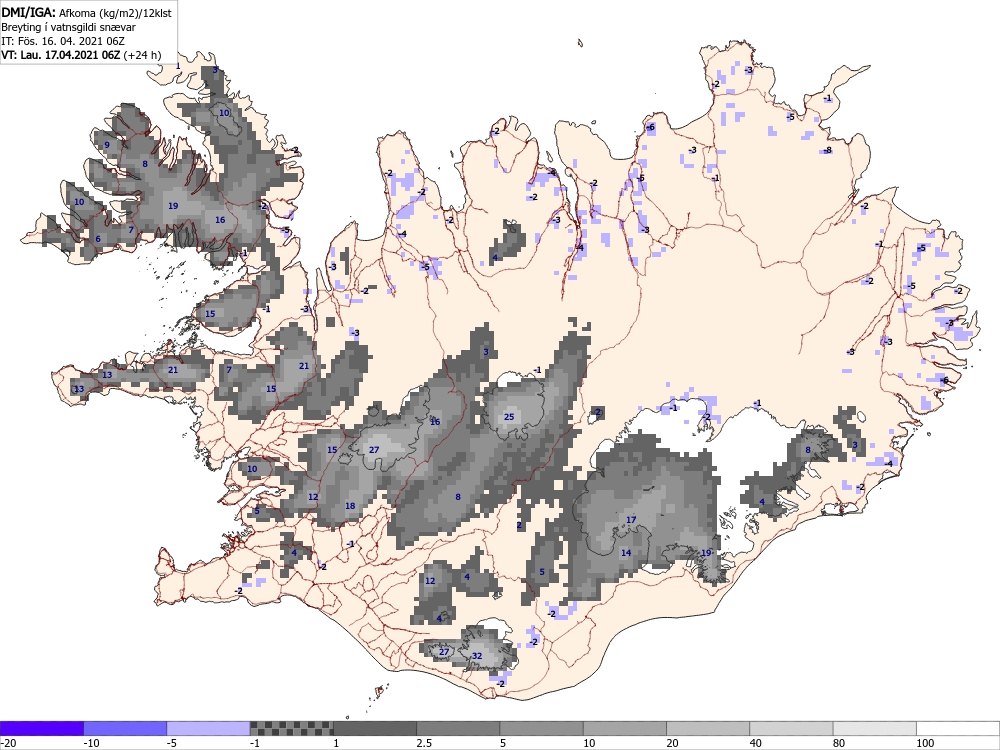Click the map value 14 below 17
Viewport: 1000px width, 750px height.
[x=626, y=553]
